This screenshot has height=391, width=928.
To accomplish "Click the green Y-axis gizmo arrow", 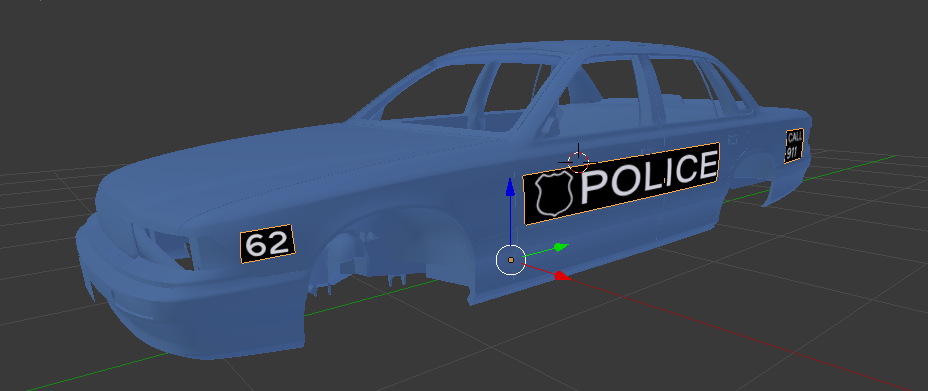I will (560, 246).
